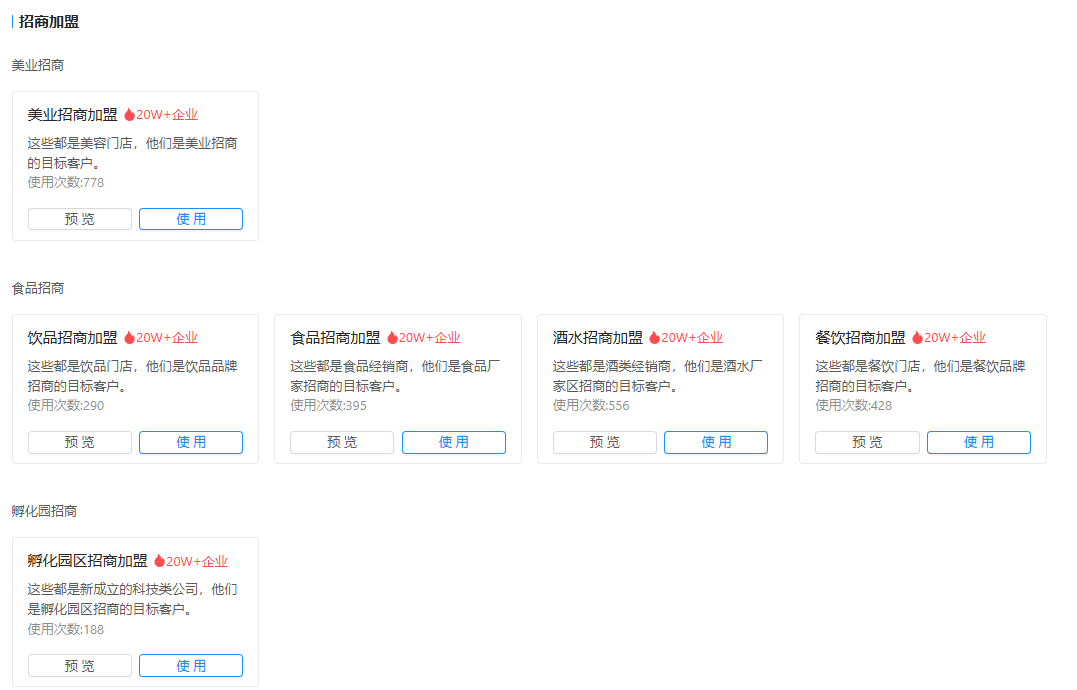Click the flame icon on 饮品招商加盟

(x=129, y=338)
